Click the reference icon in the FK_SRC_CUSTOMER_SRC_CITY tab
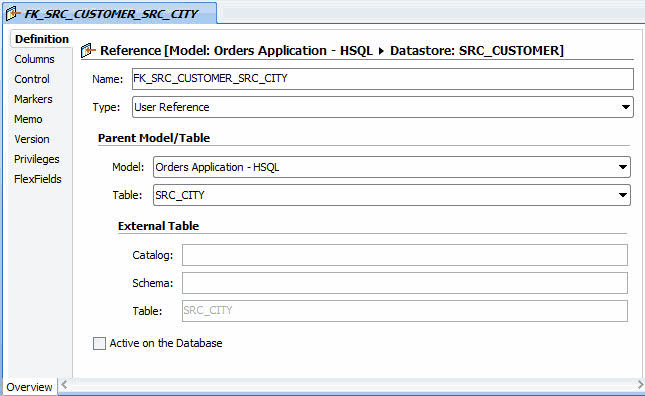 [x=13, y=13]
